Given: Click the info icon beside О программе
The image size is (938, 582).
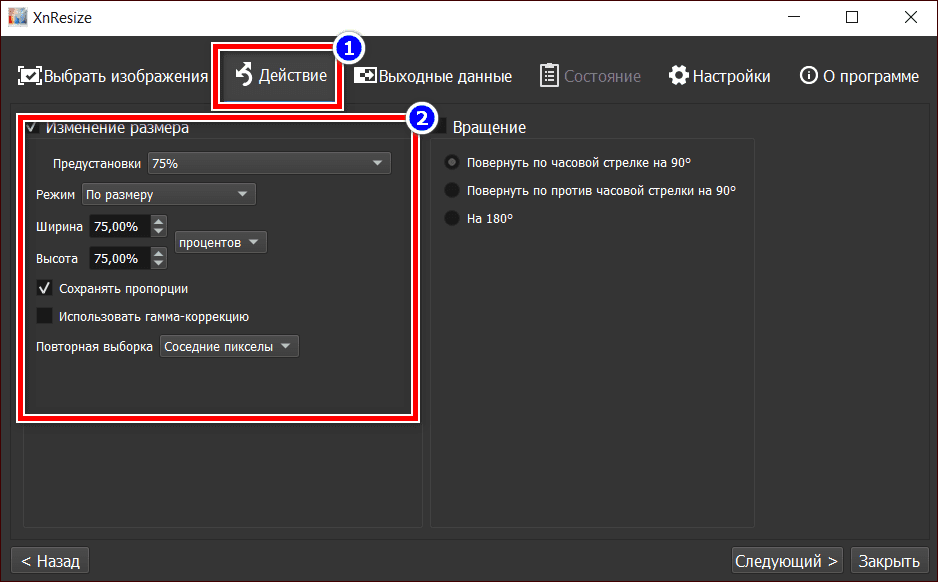Looking at the screenshot, I should pyautogui.click(x=808, y=75).
